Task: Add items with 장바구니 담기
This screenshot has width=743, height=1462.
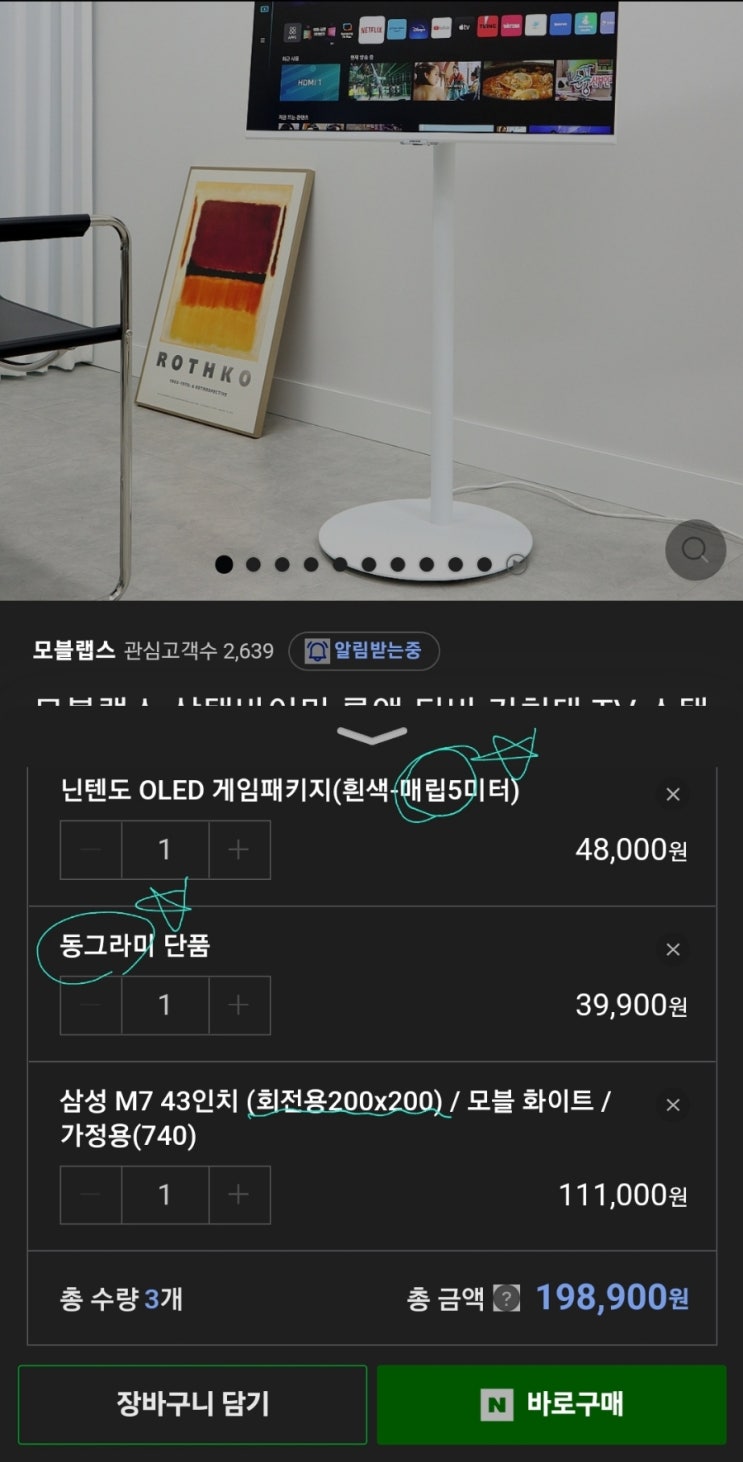Action: pos(192,1404)
